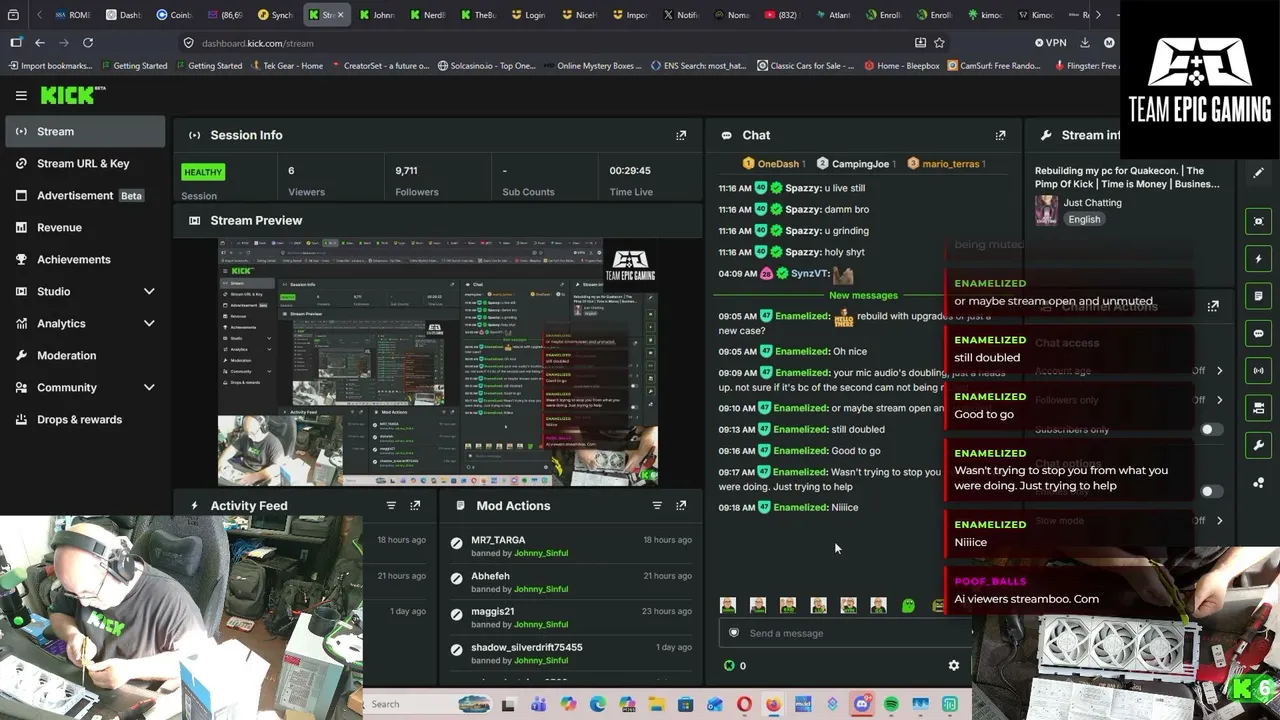Viewport: 1280px width, 720px height.
Task: Click the green Kick emote in chat emote row
Action: pyautogui.click(x=908, y=605)
